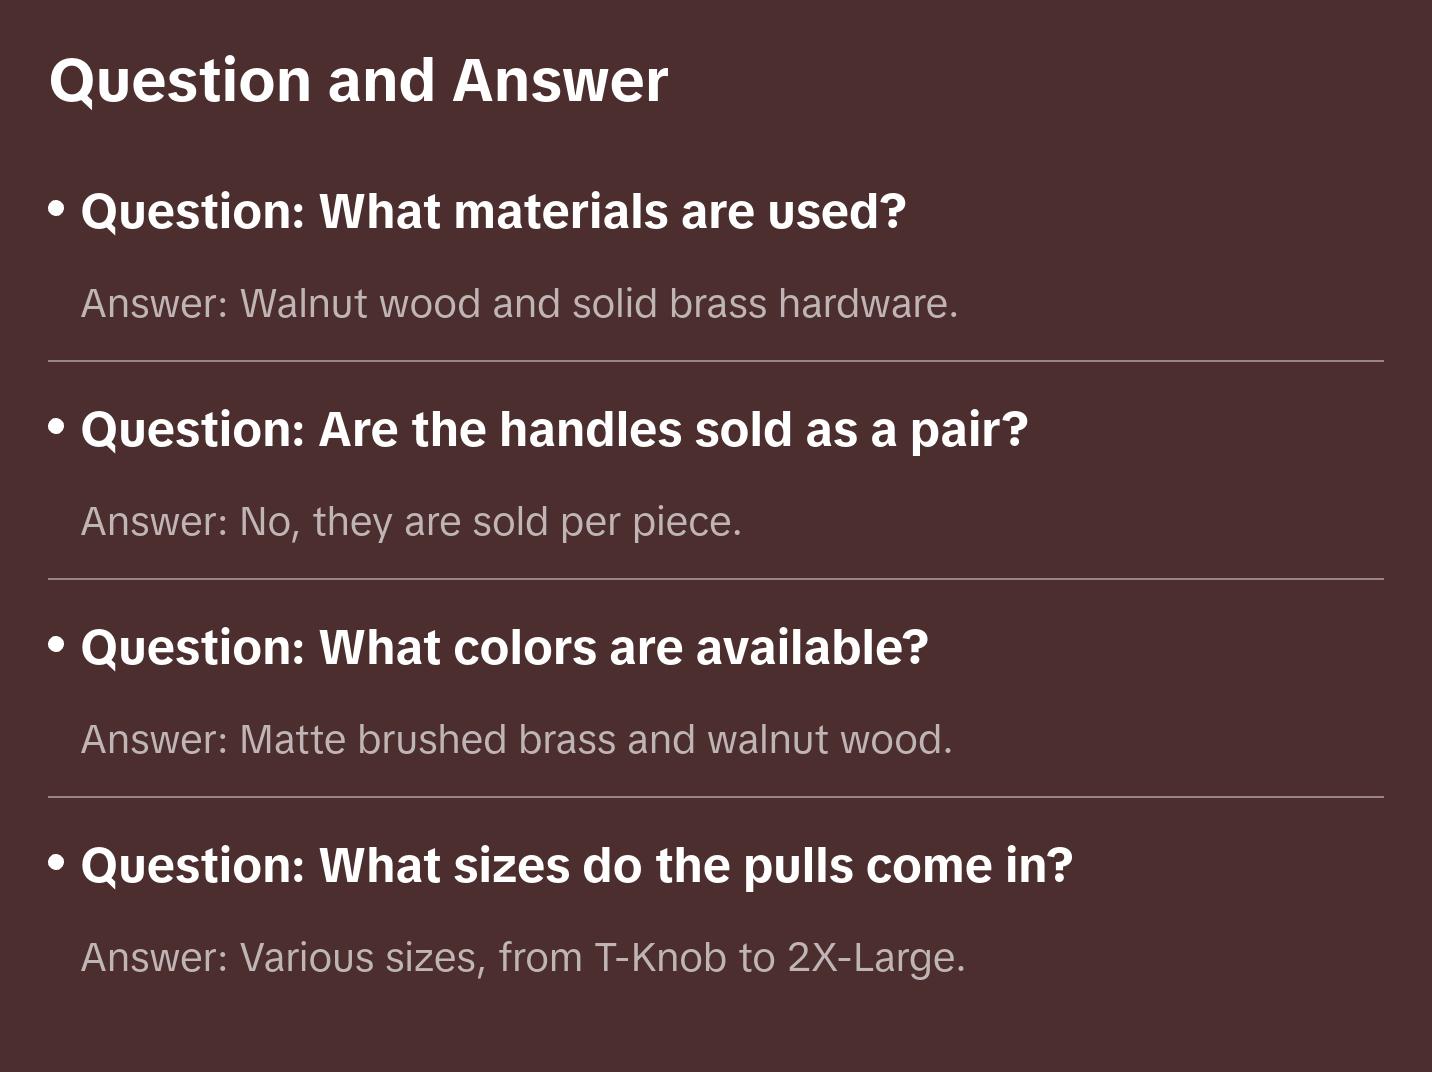Click the divider line below the colors answer

tap(716, 797)
